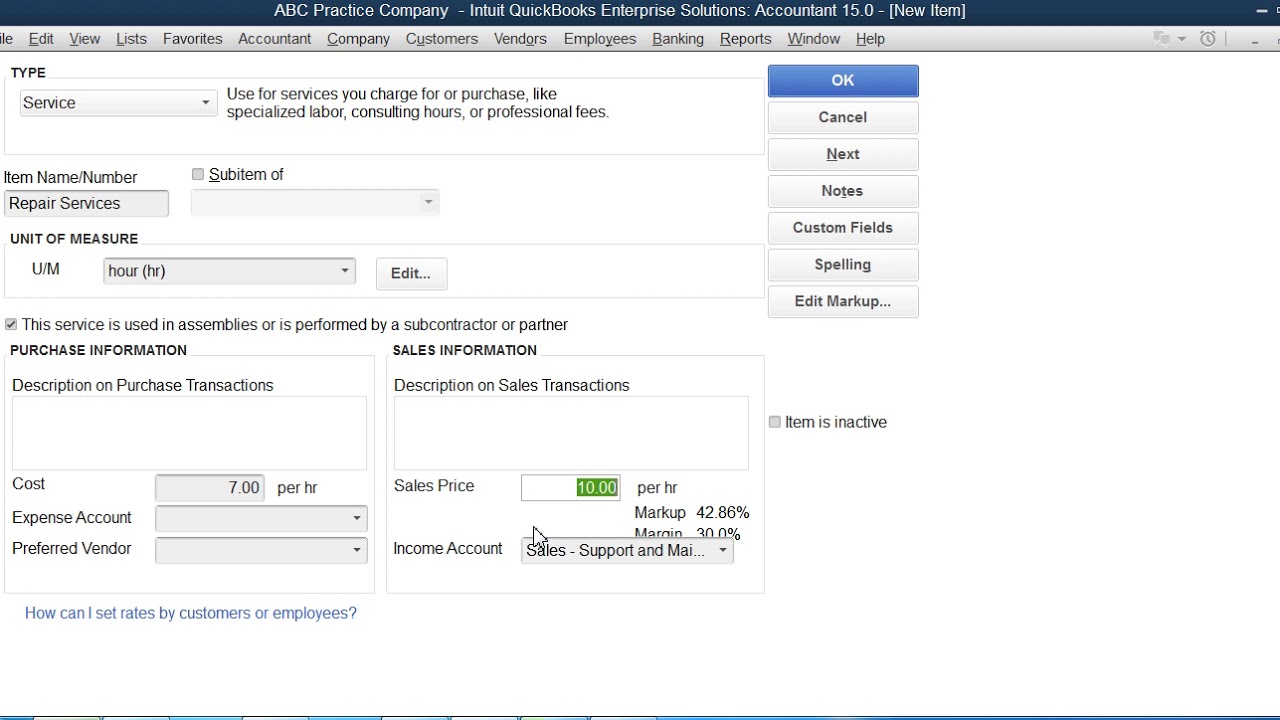
Task: Click the Edit... unit of measure button
Action: [x=411, y=273]
